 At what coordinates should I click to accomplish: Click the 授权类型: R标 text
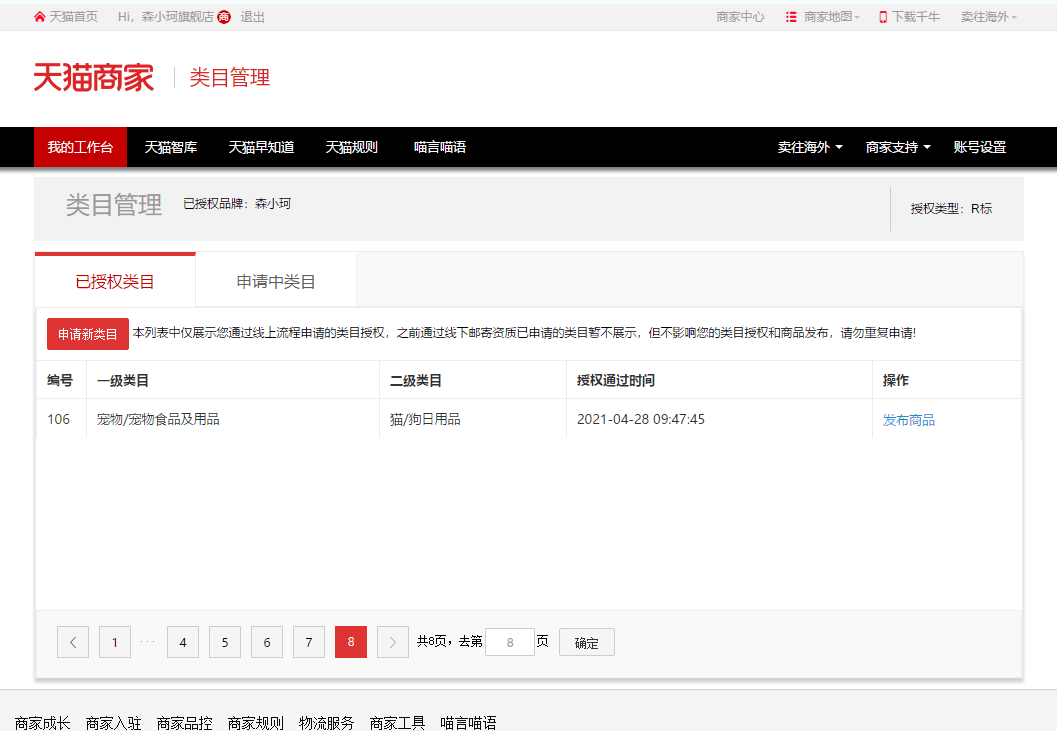tap(951, 209)
